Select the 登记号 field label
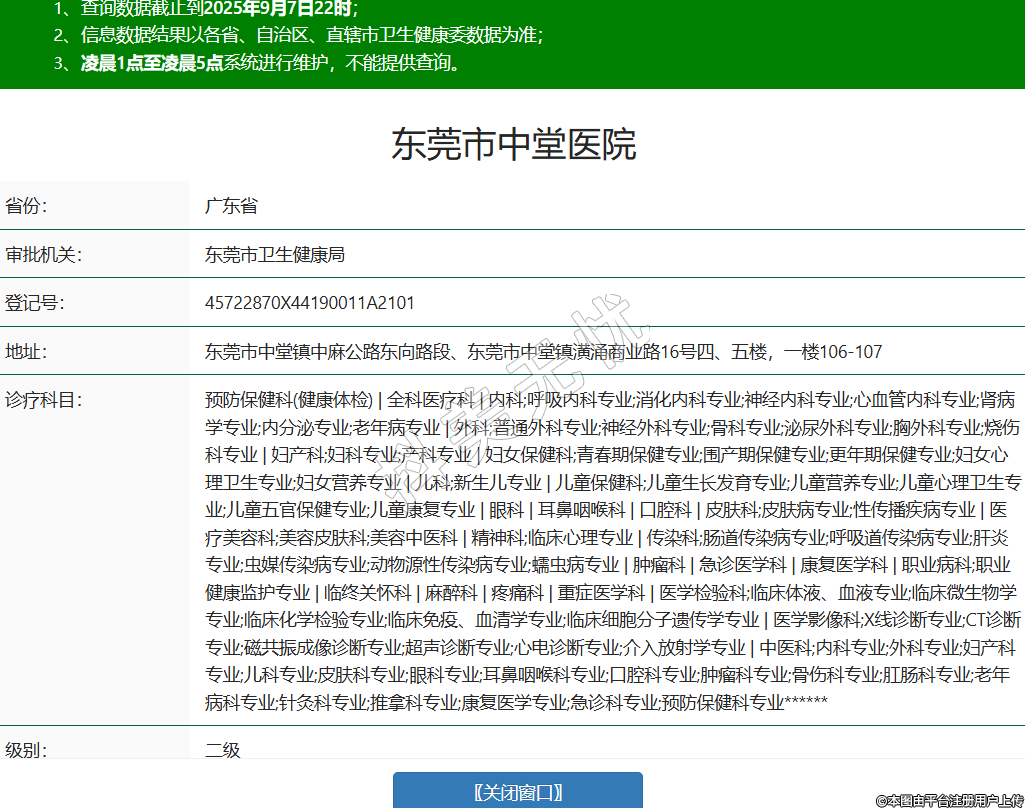 [x=35, y=302]
